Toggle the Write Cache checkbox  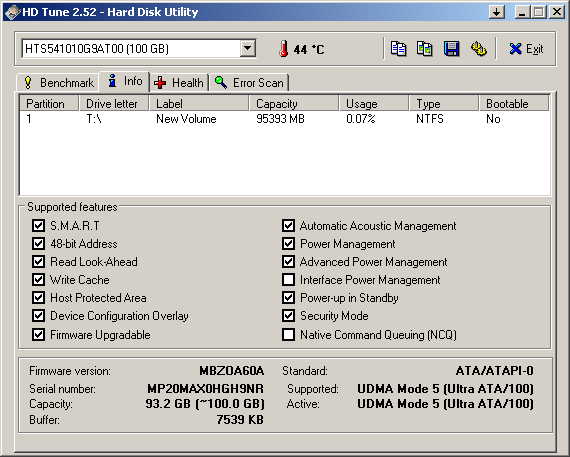point(38,280)
